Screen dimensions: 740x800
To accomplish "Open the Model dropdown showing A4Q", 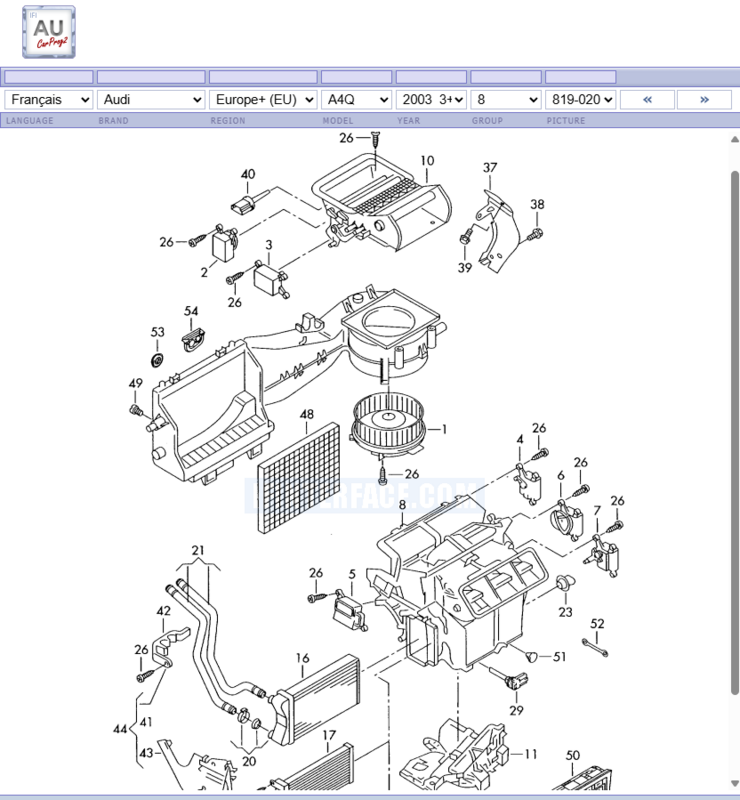I will click(355, 99).
